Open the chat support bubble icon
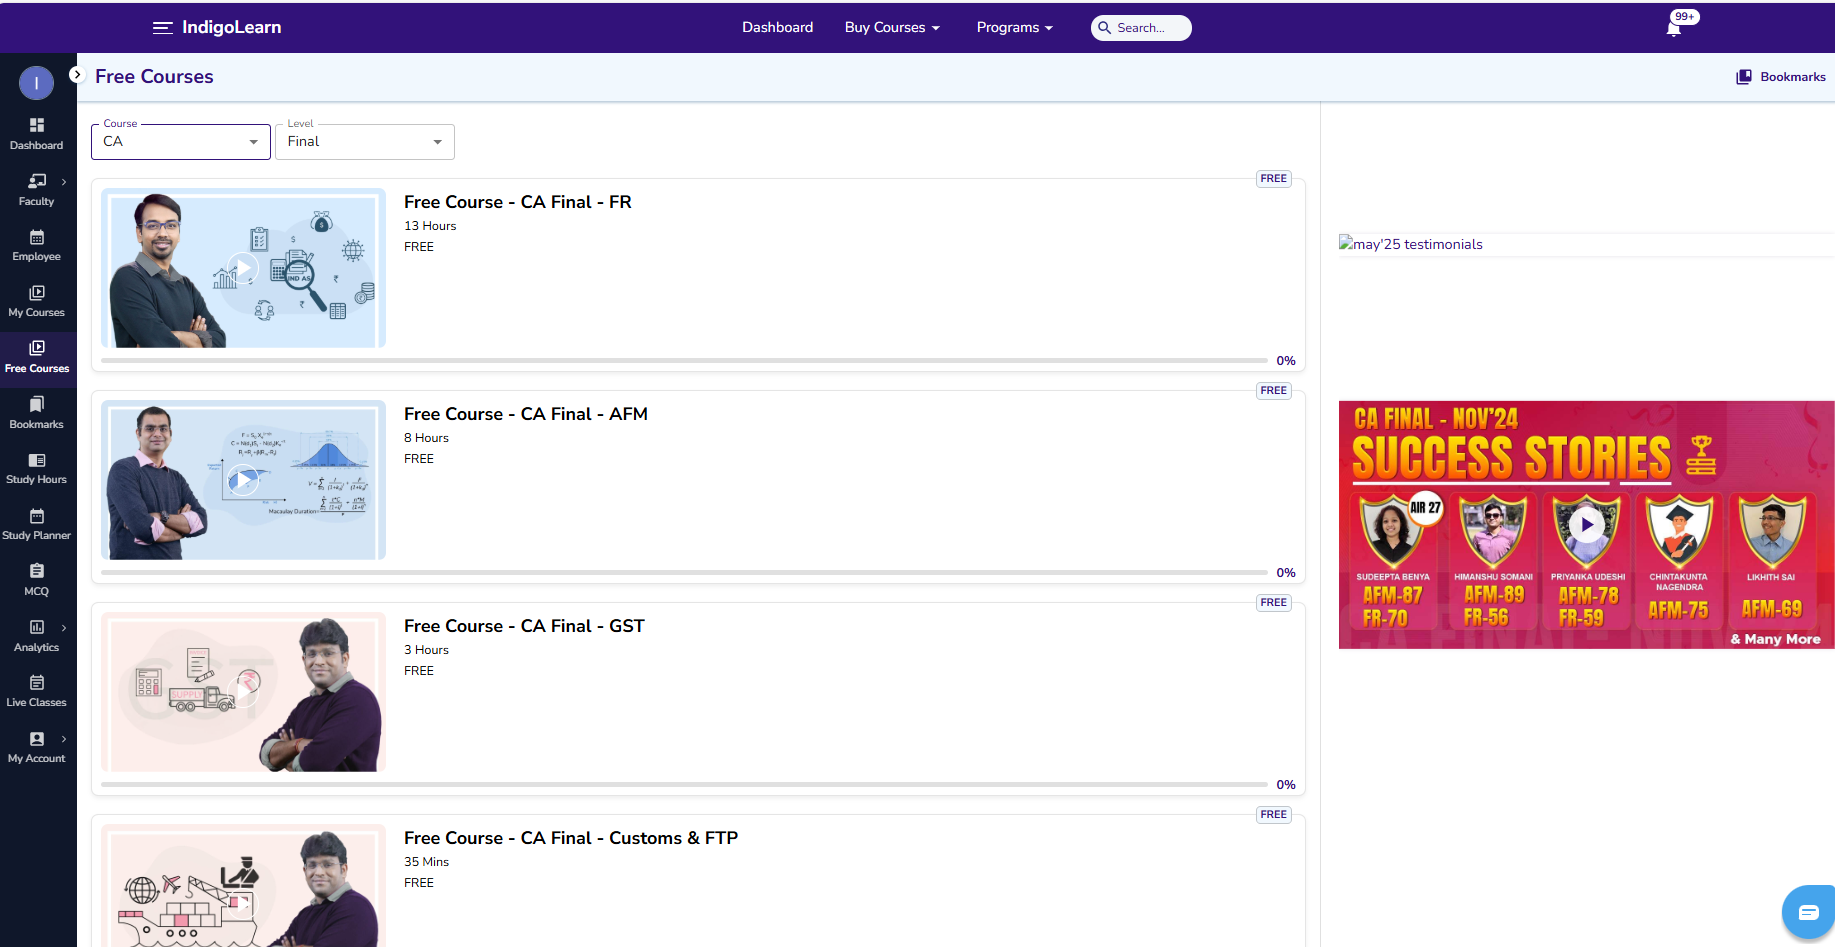Image resolution: width=1835 pixels, height=947 pixels. click(1808, 912)
